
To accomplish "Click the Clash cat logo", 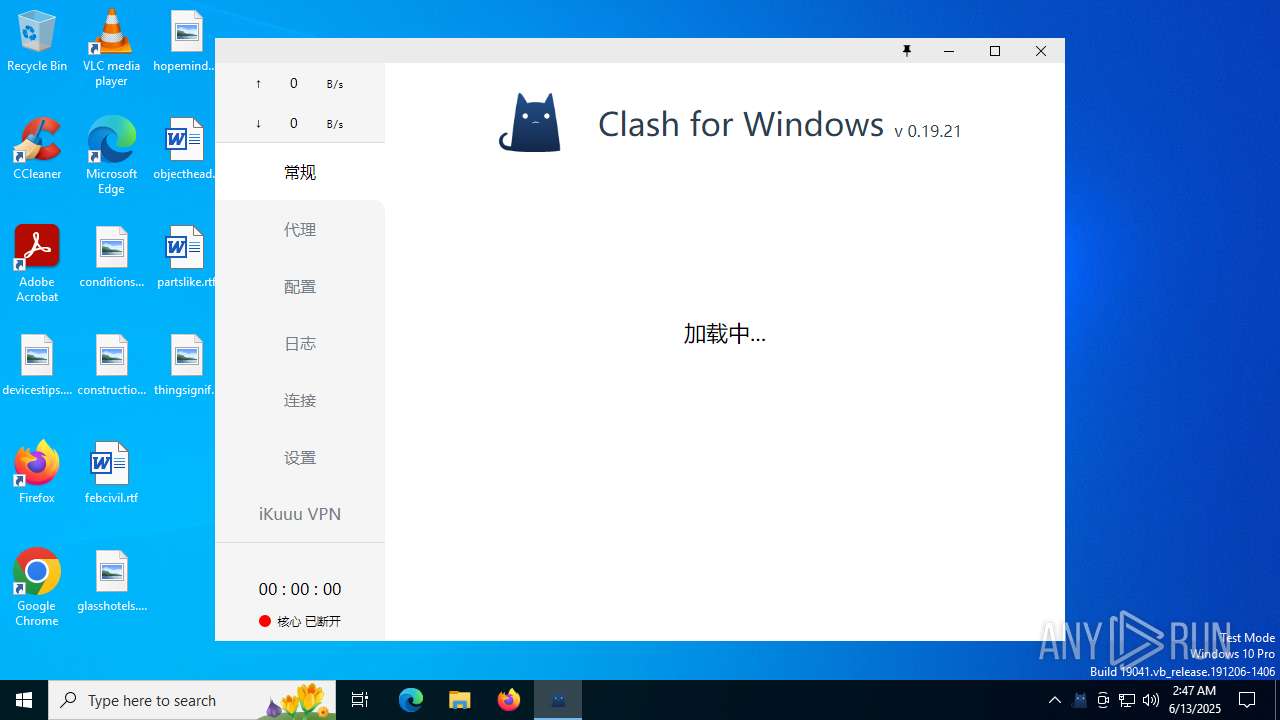I will tap(530, 122).
